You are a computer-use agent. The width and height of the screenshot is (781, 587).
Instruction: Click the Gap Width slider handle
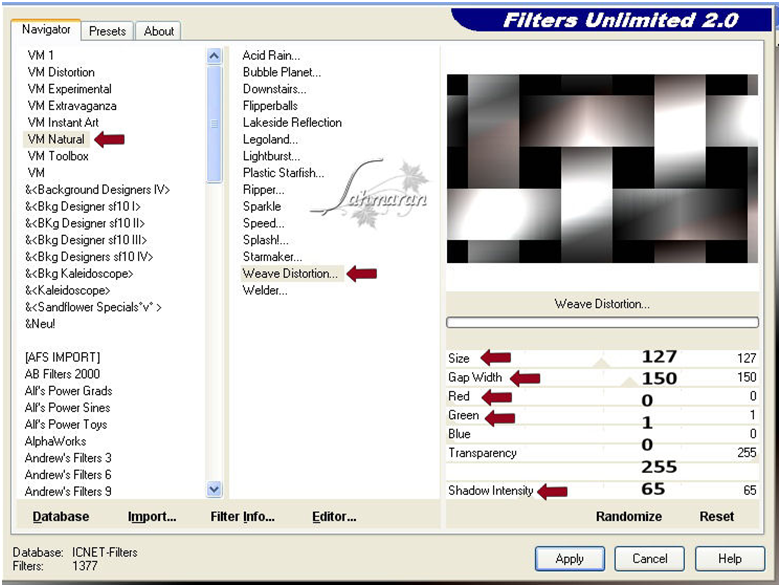tap(630, 382)
